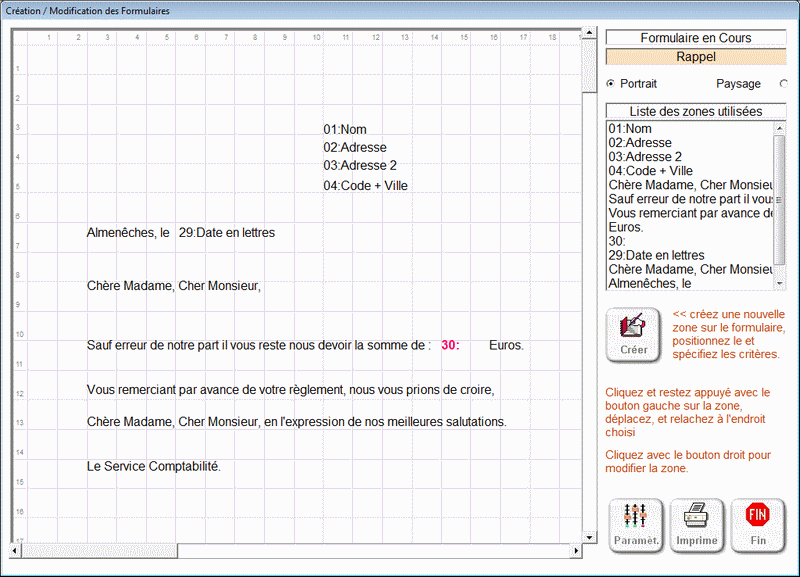Click the 'Vous remerciant par avance' zone on the form
Image resolution: width=800 pixels, height=577 pixels.
tap(291, 390)
